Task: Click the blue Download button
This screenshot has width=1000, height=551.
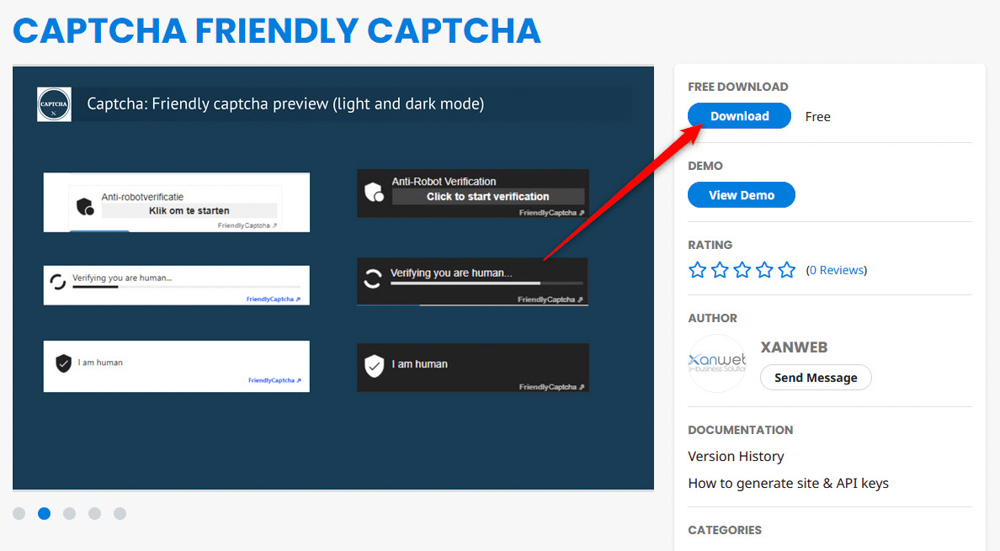Action: pyautogui.click(x=739, y=116)
